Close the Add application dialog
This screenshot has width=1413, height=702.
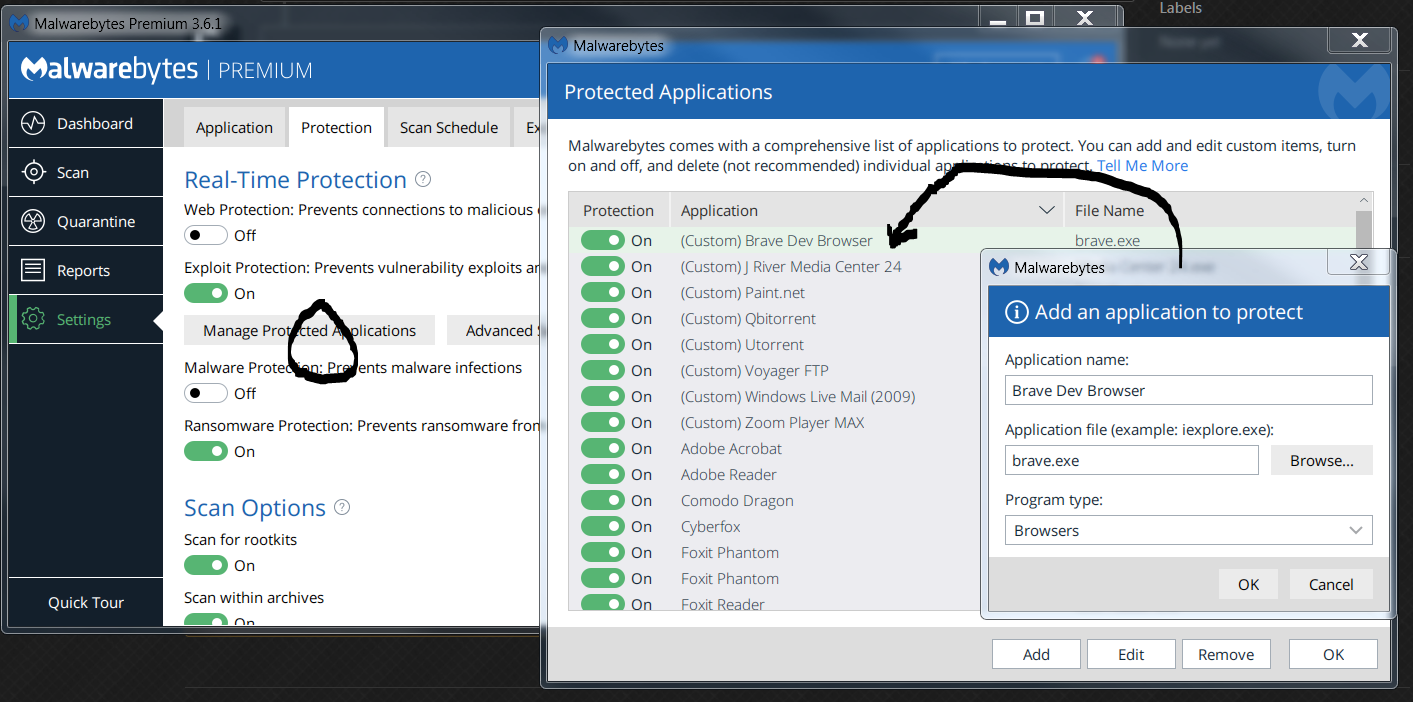[x=1358, y=262]
